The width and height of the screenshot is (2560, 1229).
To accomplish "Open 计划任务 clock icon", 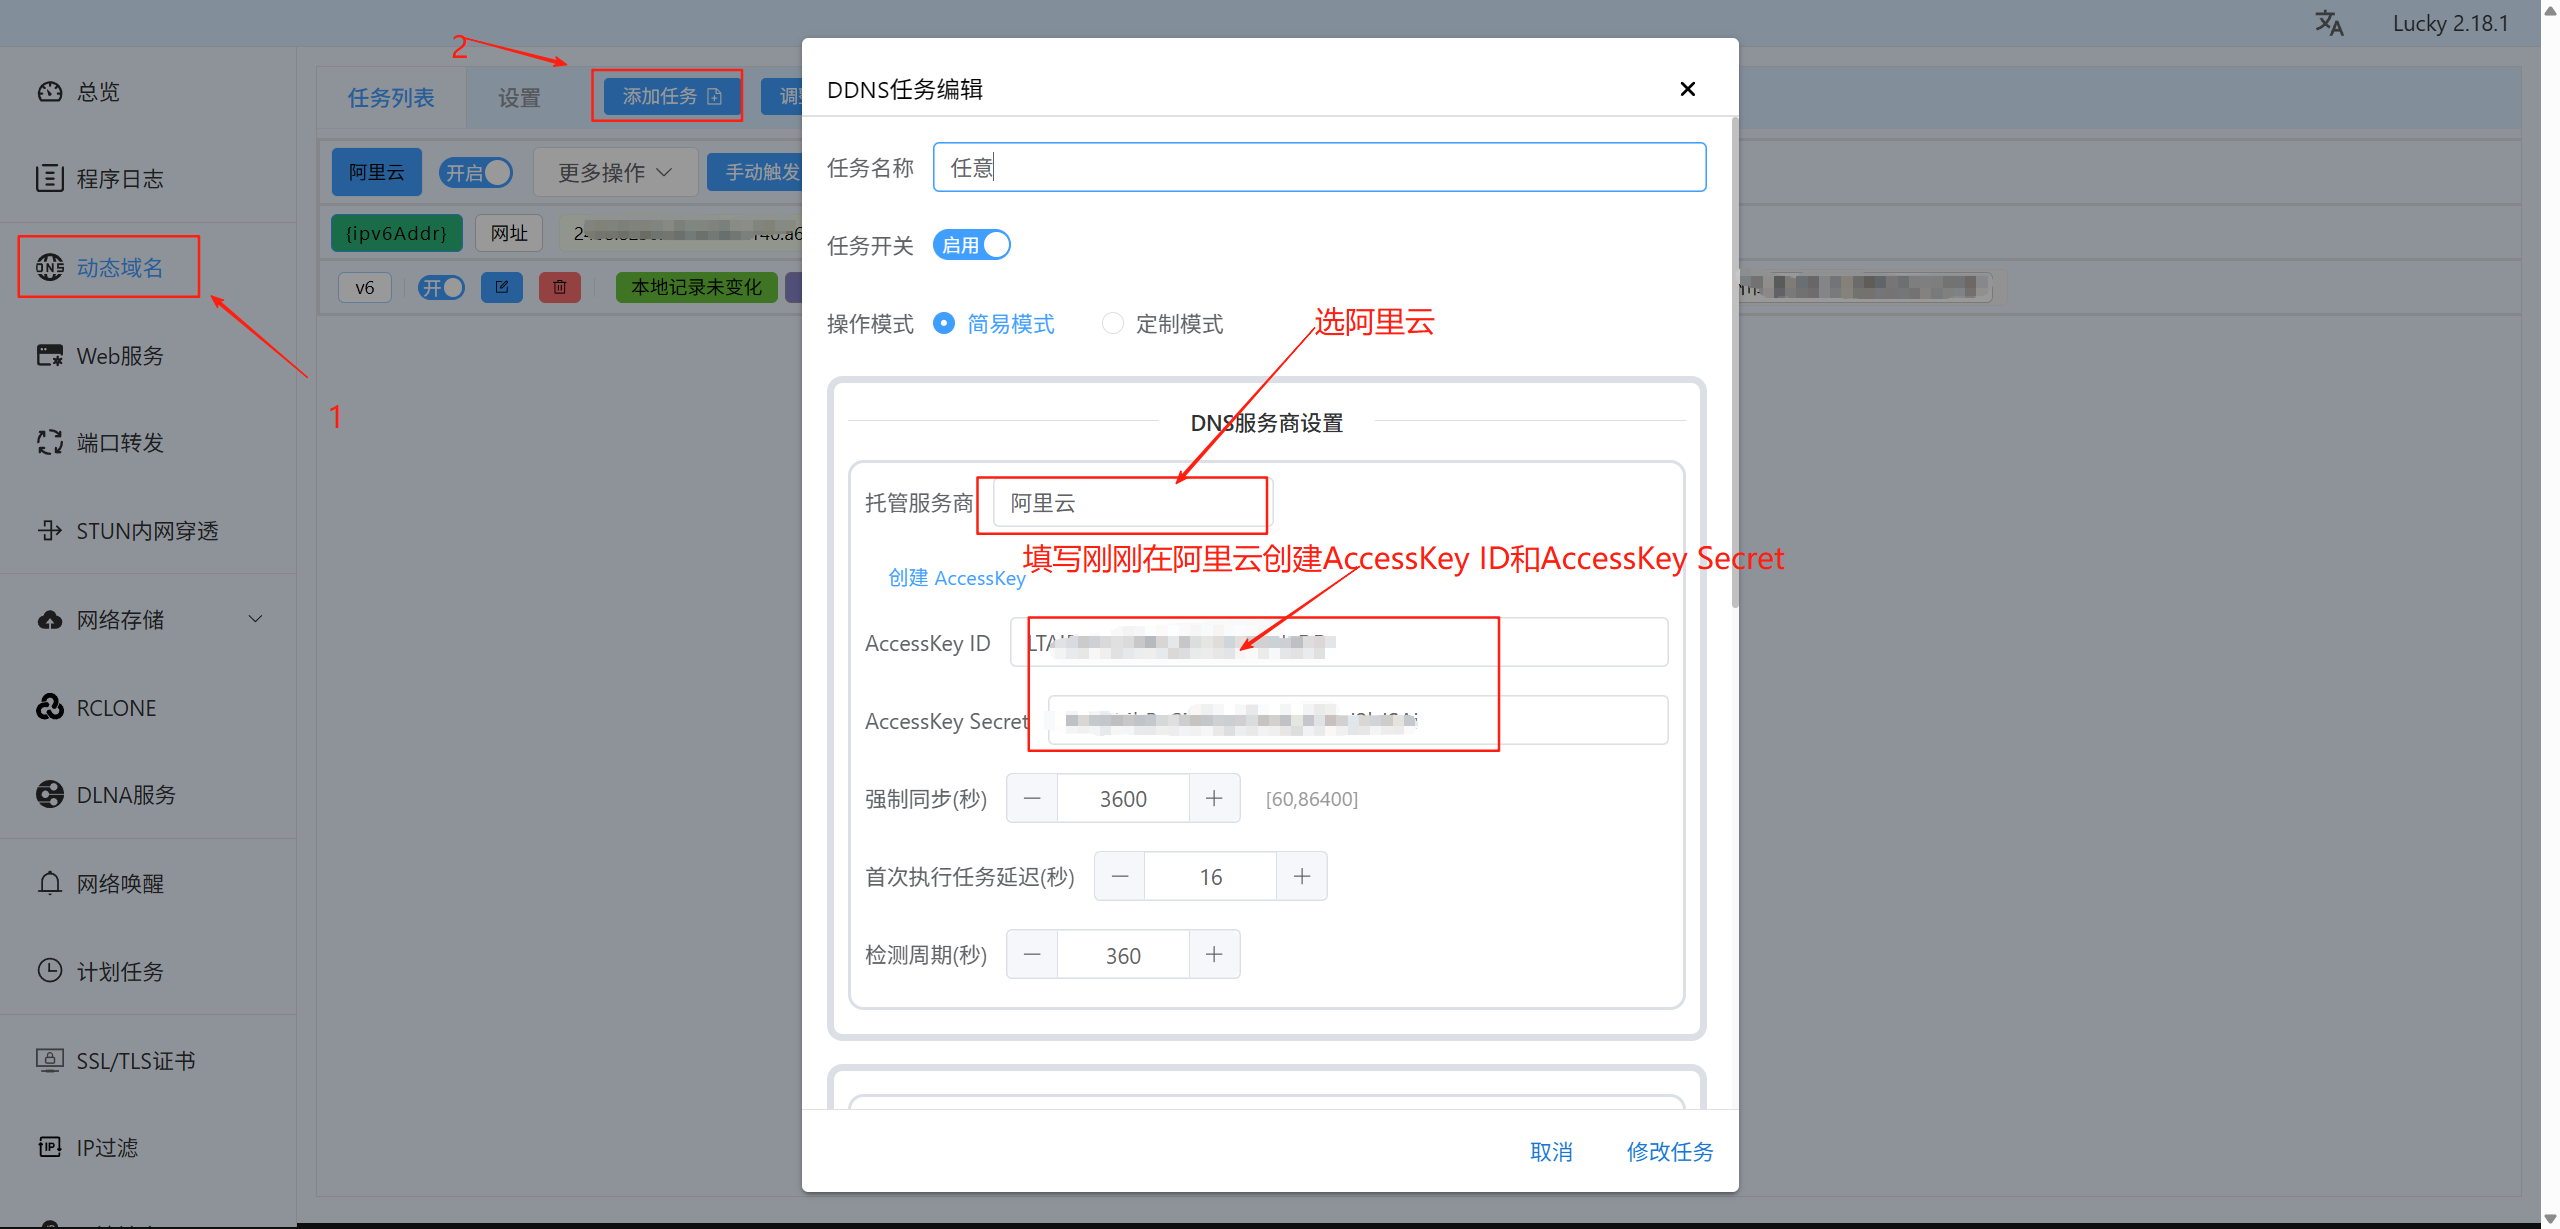I will coord(50,971).
